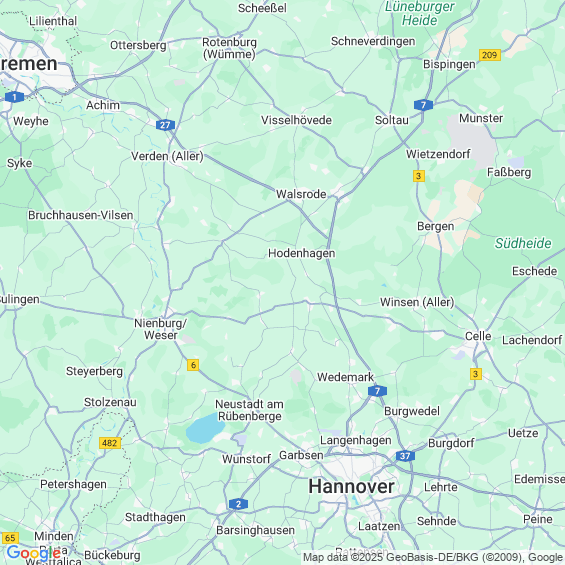The height and width of the screenshot is (565, 565).
Task: Click the A7 shield near Wedemark
Action: [x=377, y=391]
